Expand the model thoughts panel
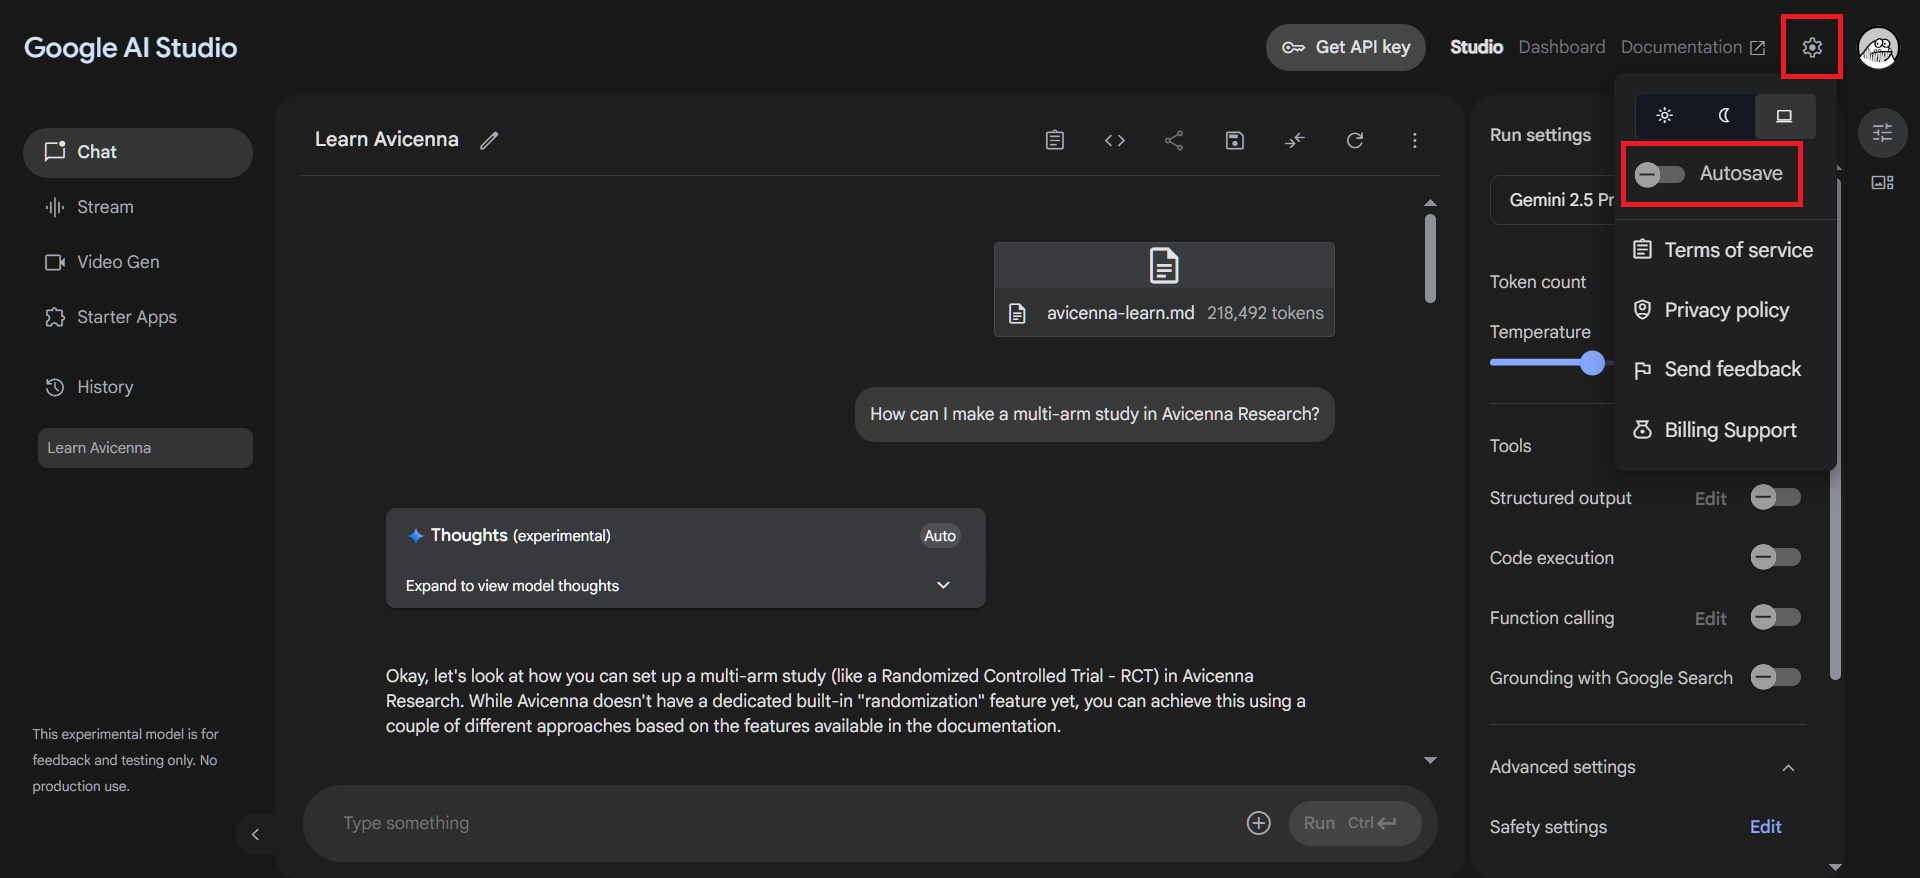This screenshot has width=1920, height=878. (943, 585)
